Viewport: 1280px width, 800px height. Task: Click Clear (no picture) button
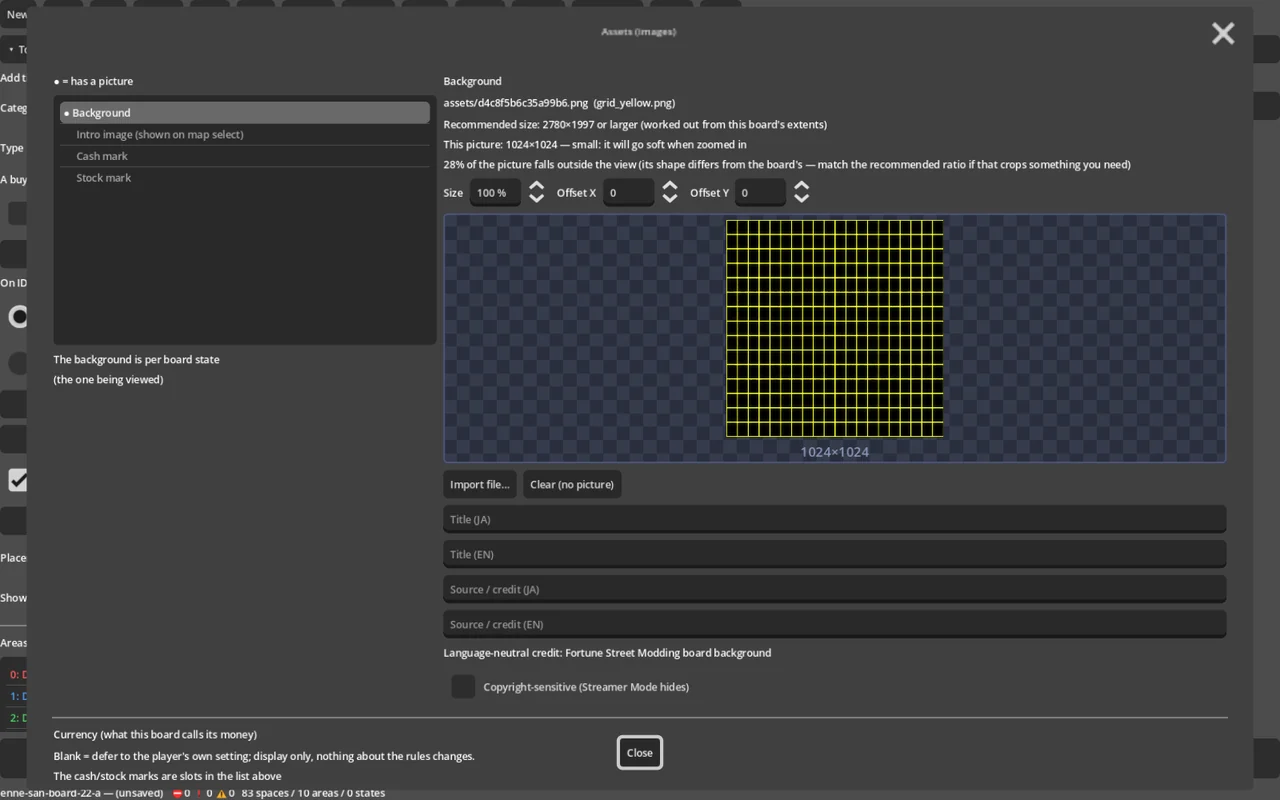coord(572,484)
